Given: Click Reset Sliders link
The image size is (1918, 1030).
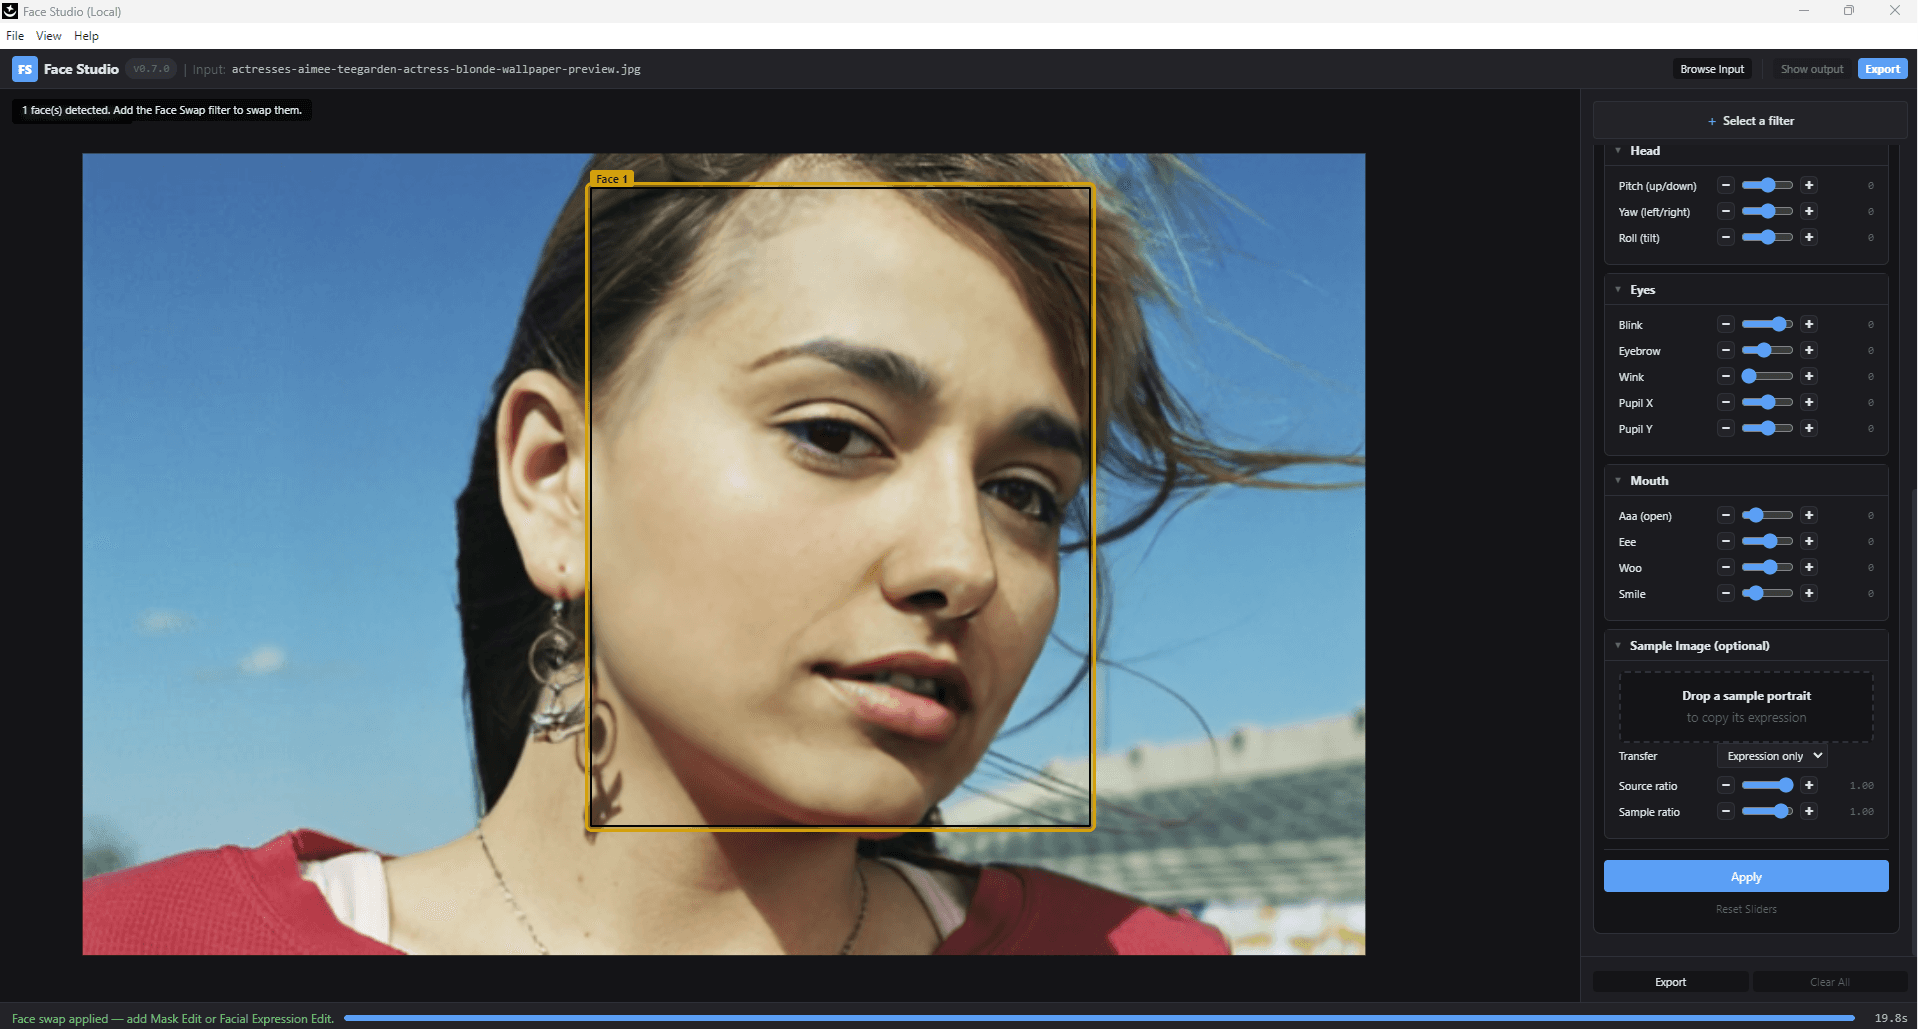Looking at the screenshot, I should click(x=1746, y=910).
